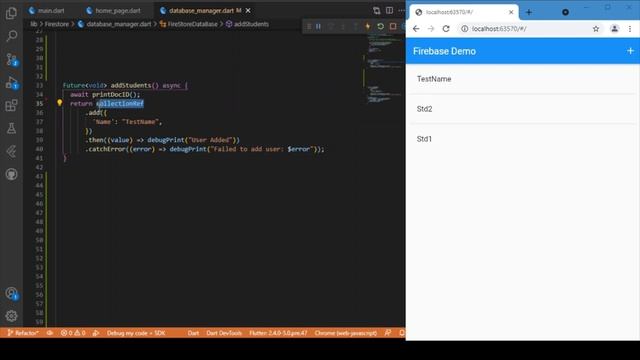
Task: Open Firestore breadcrumb folder
Action: (57, 24)
